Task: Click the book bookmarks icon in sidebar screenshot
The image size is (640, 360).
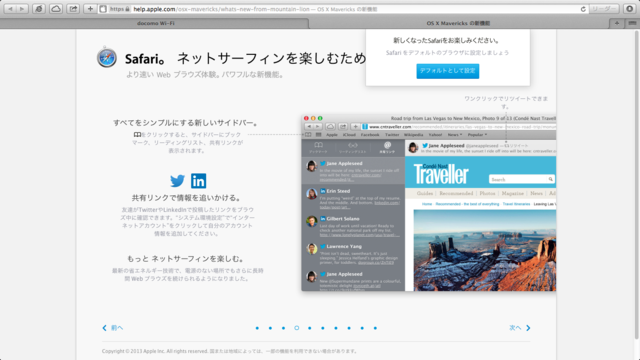Action: click(318, 145)
